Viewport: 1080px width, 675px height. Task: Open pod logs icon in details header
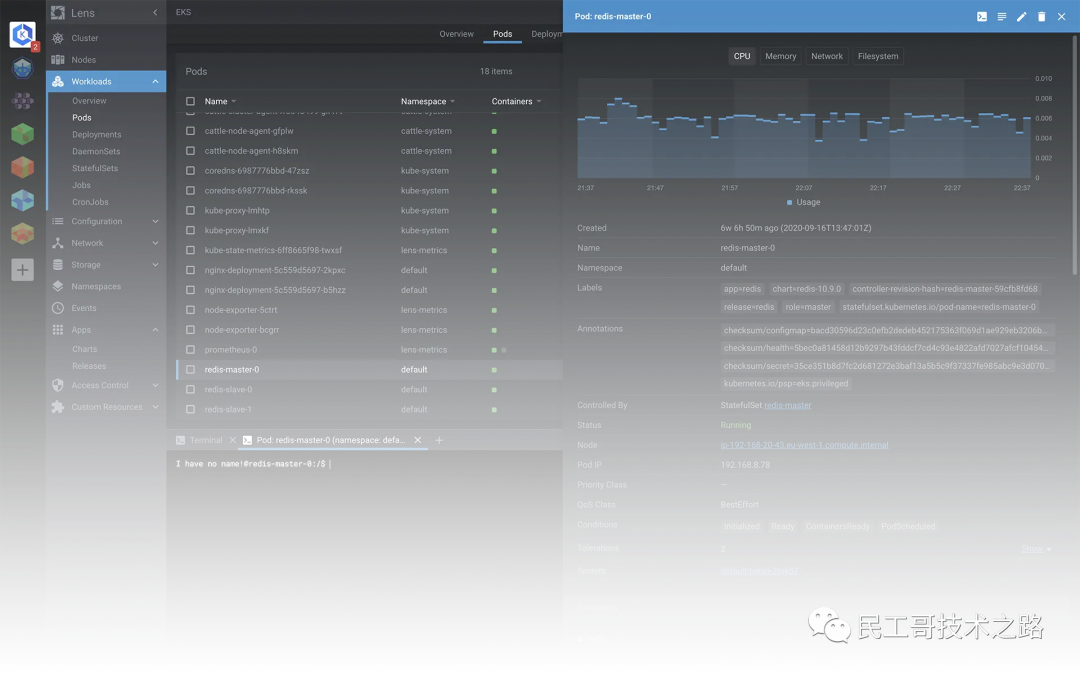point(1002,17)
